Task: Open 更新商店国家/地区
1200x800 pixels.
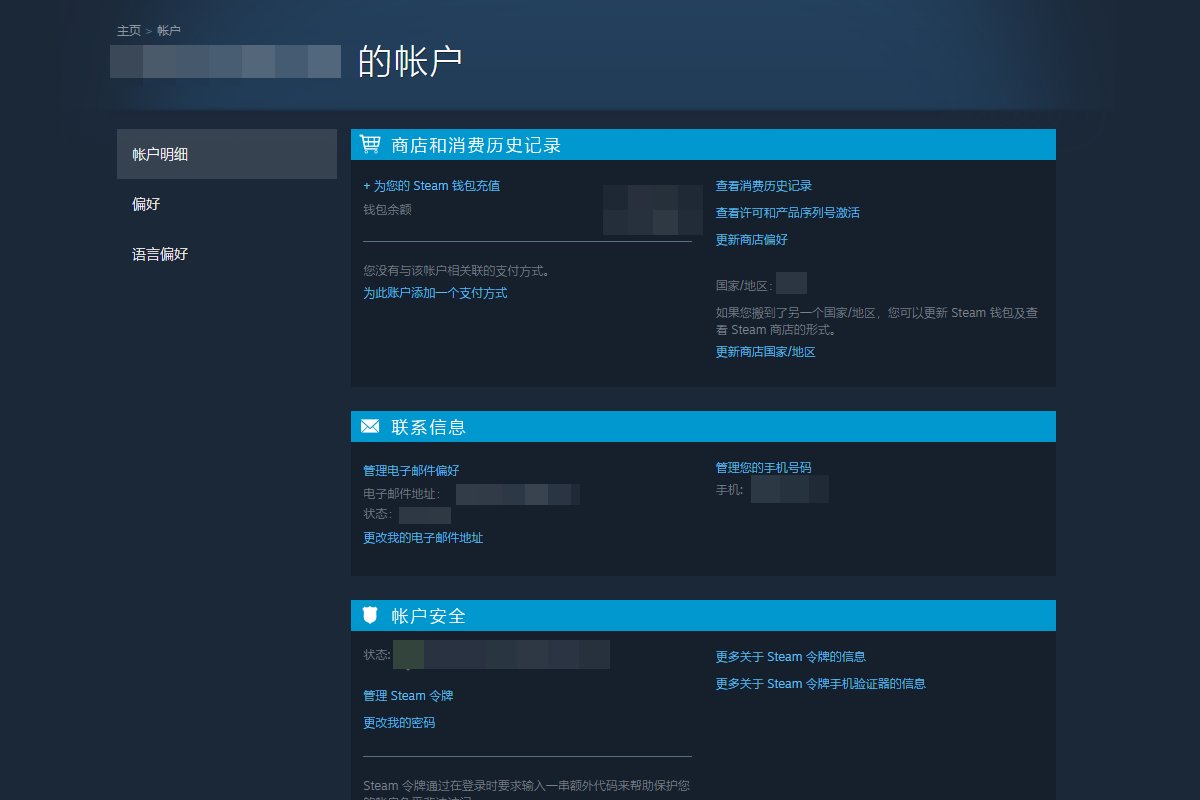Action: click(763, 351)
